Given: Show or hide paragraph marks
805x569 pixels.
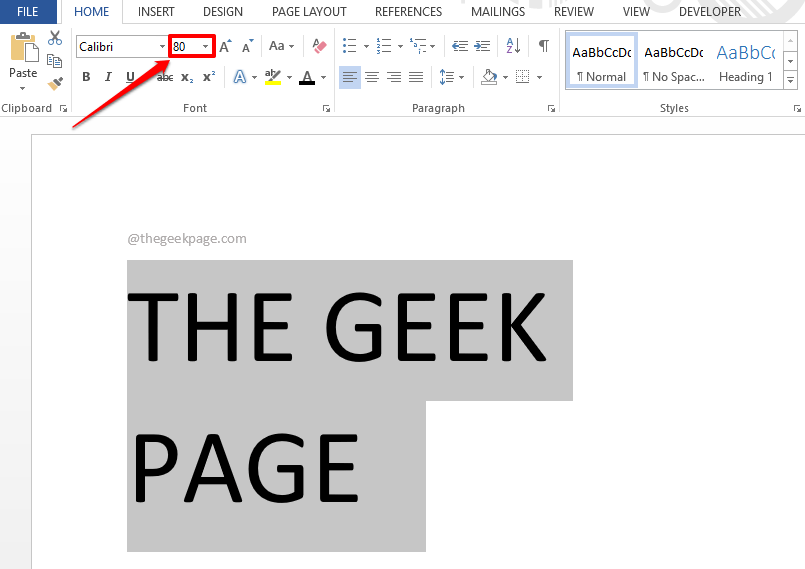Looking at the screenshot, I should (543, 47).
